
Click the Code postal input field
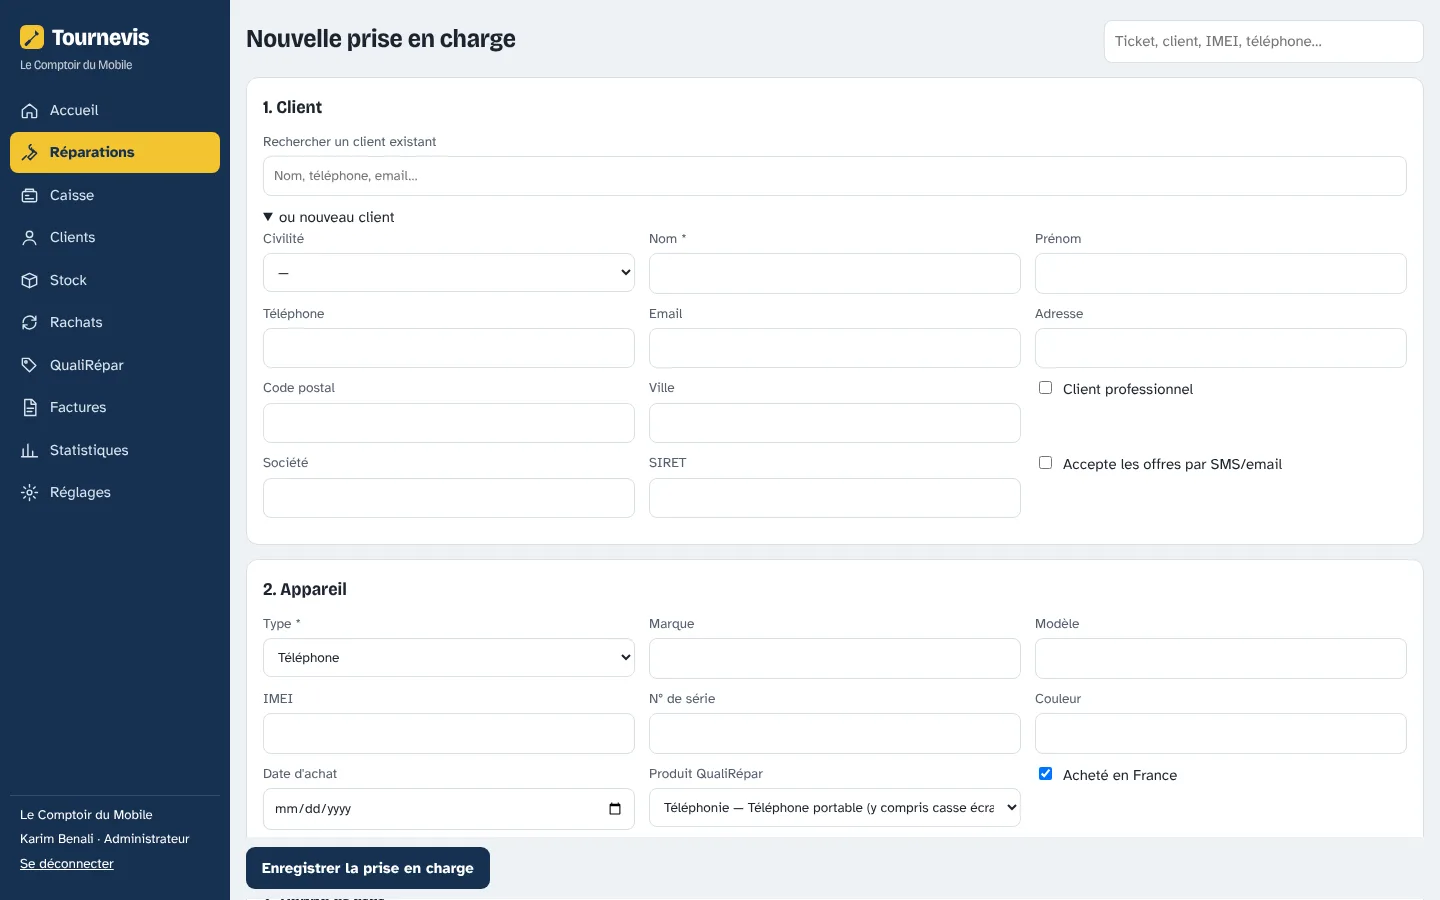[449, 423]
